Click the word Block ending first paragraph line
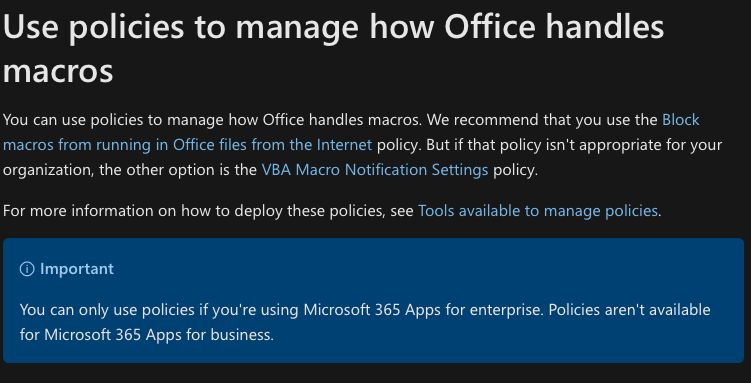The image size is (751, 383). click(681, 119)
